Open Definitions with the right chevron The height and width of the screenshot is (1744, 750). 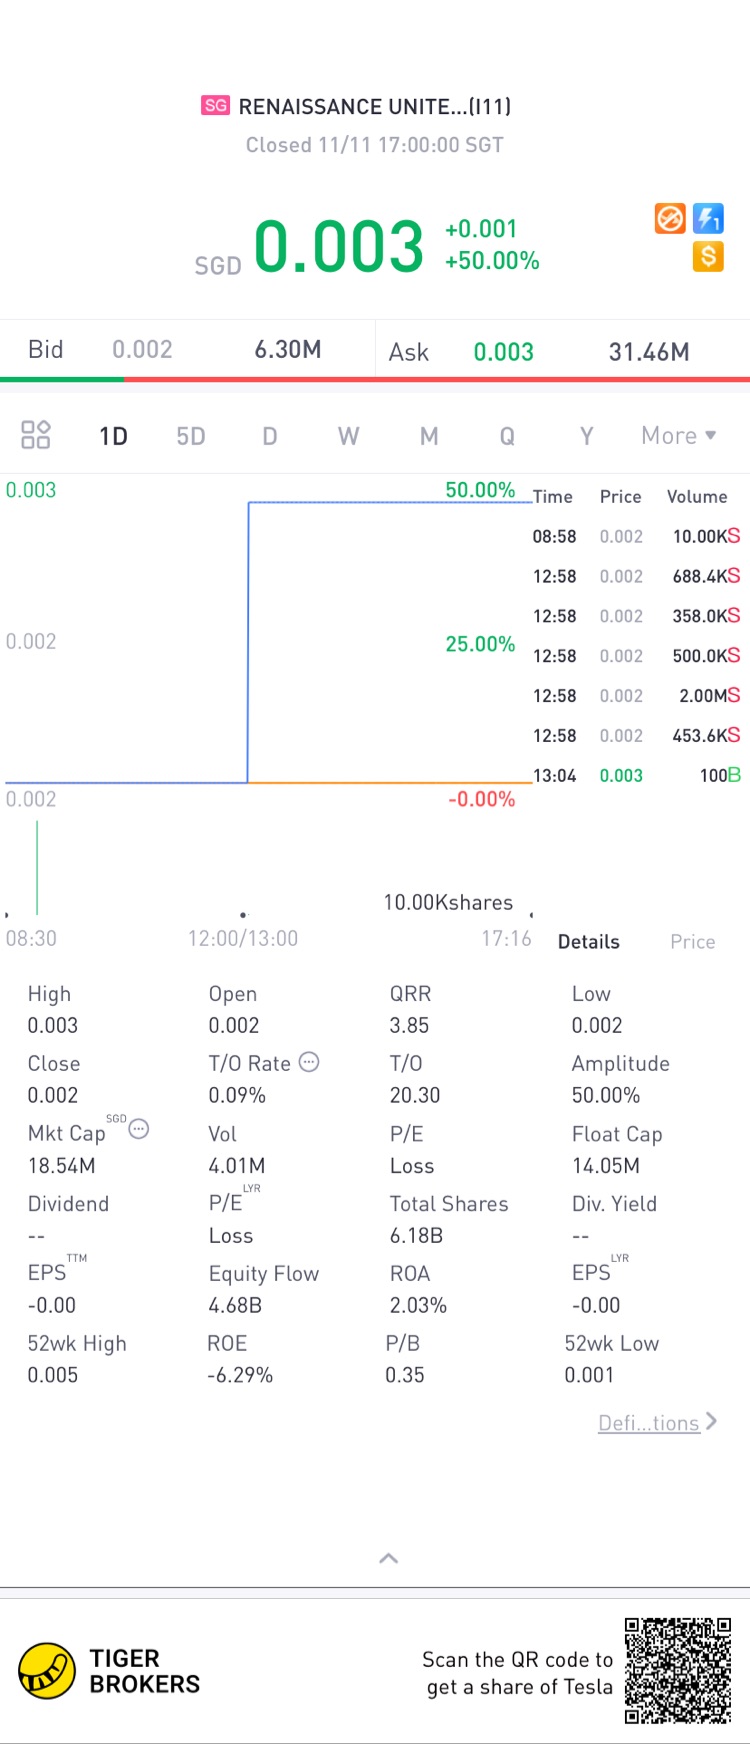(x=711, y=1421)
